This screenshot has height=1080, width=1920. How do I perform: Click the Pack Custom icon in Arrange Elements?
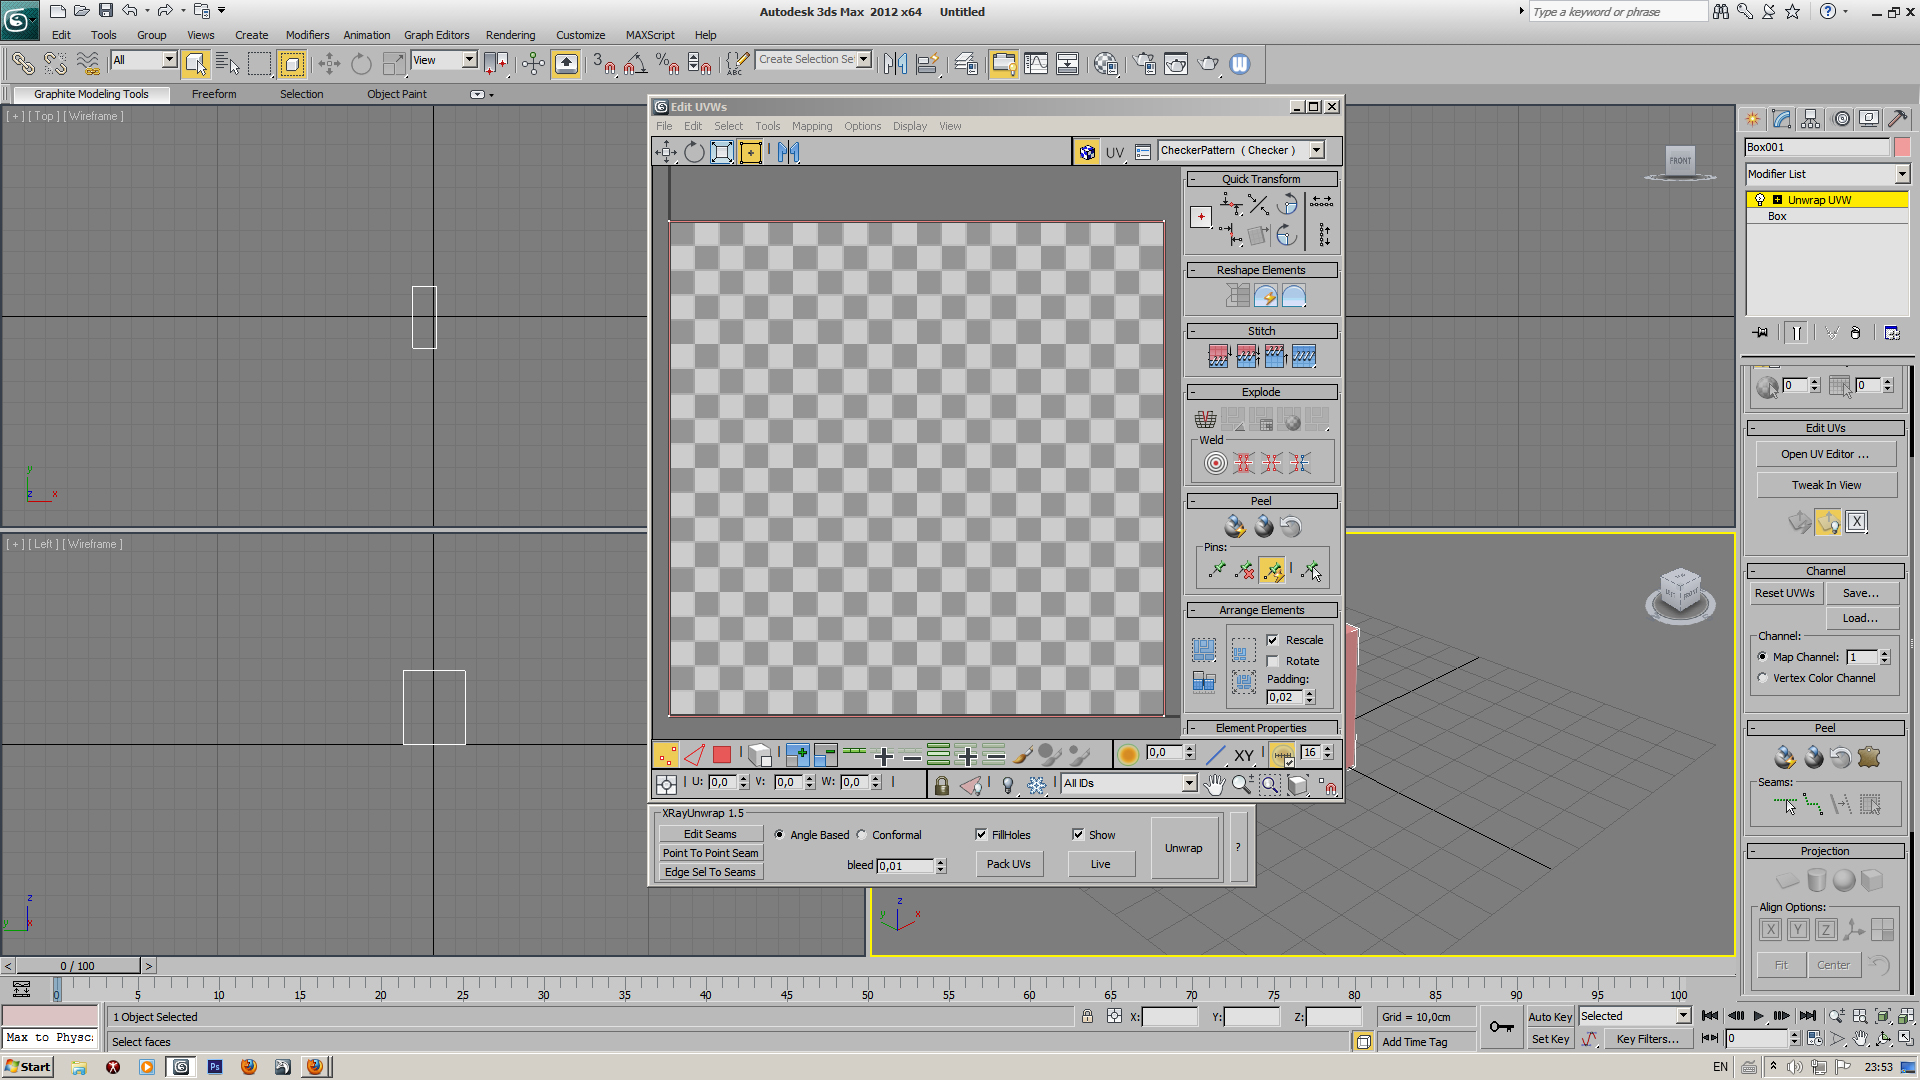(x=1203, y=650)
